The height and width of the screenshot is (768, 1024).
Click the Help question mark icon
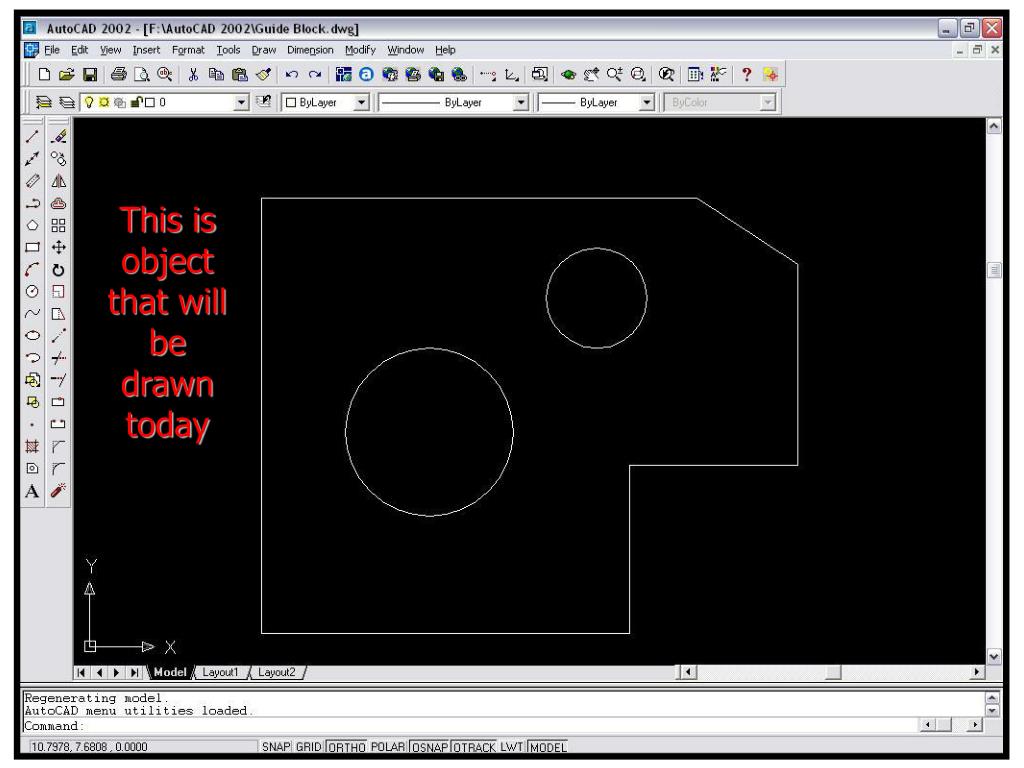[746, 74]
